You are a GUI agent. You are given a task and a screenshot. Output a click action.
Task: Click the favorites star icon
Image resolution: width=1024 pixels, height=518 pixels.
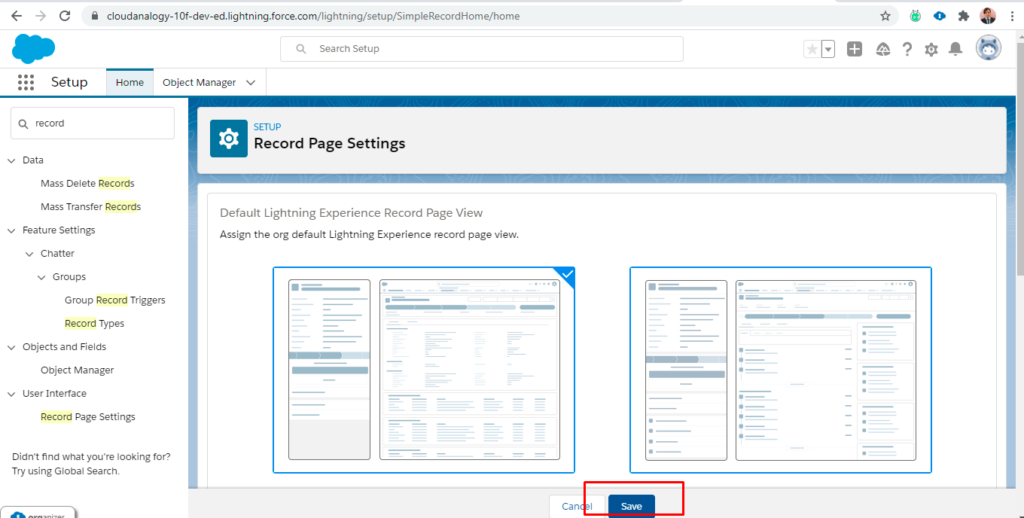(811, 49)
